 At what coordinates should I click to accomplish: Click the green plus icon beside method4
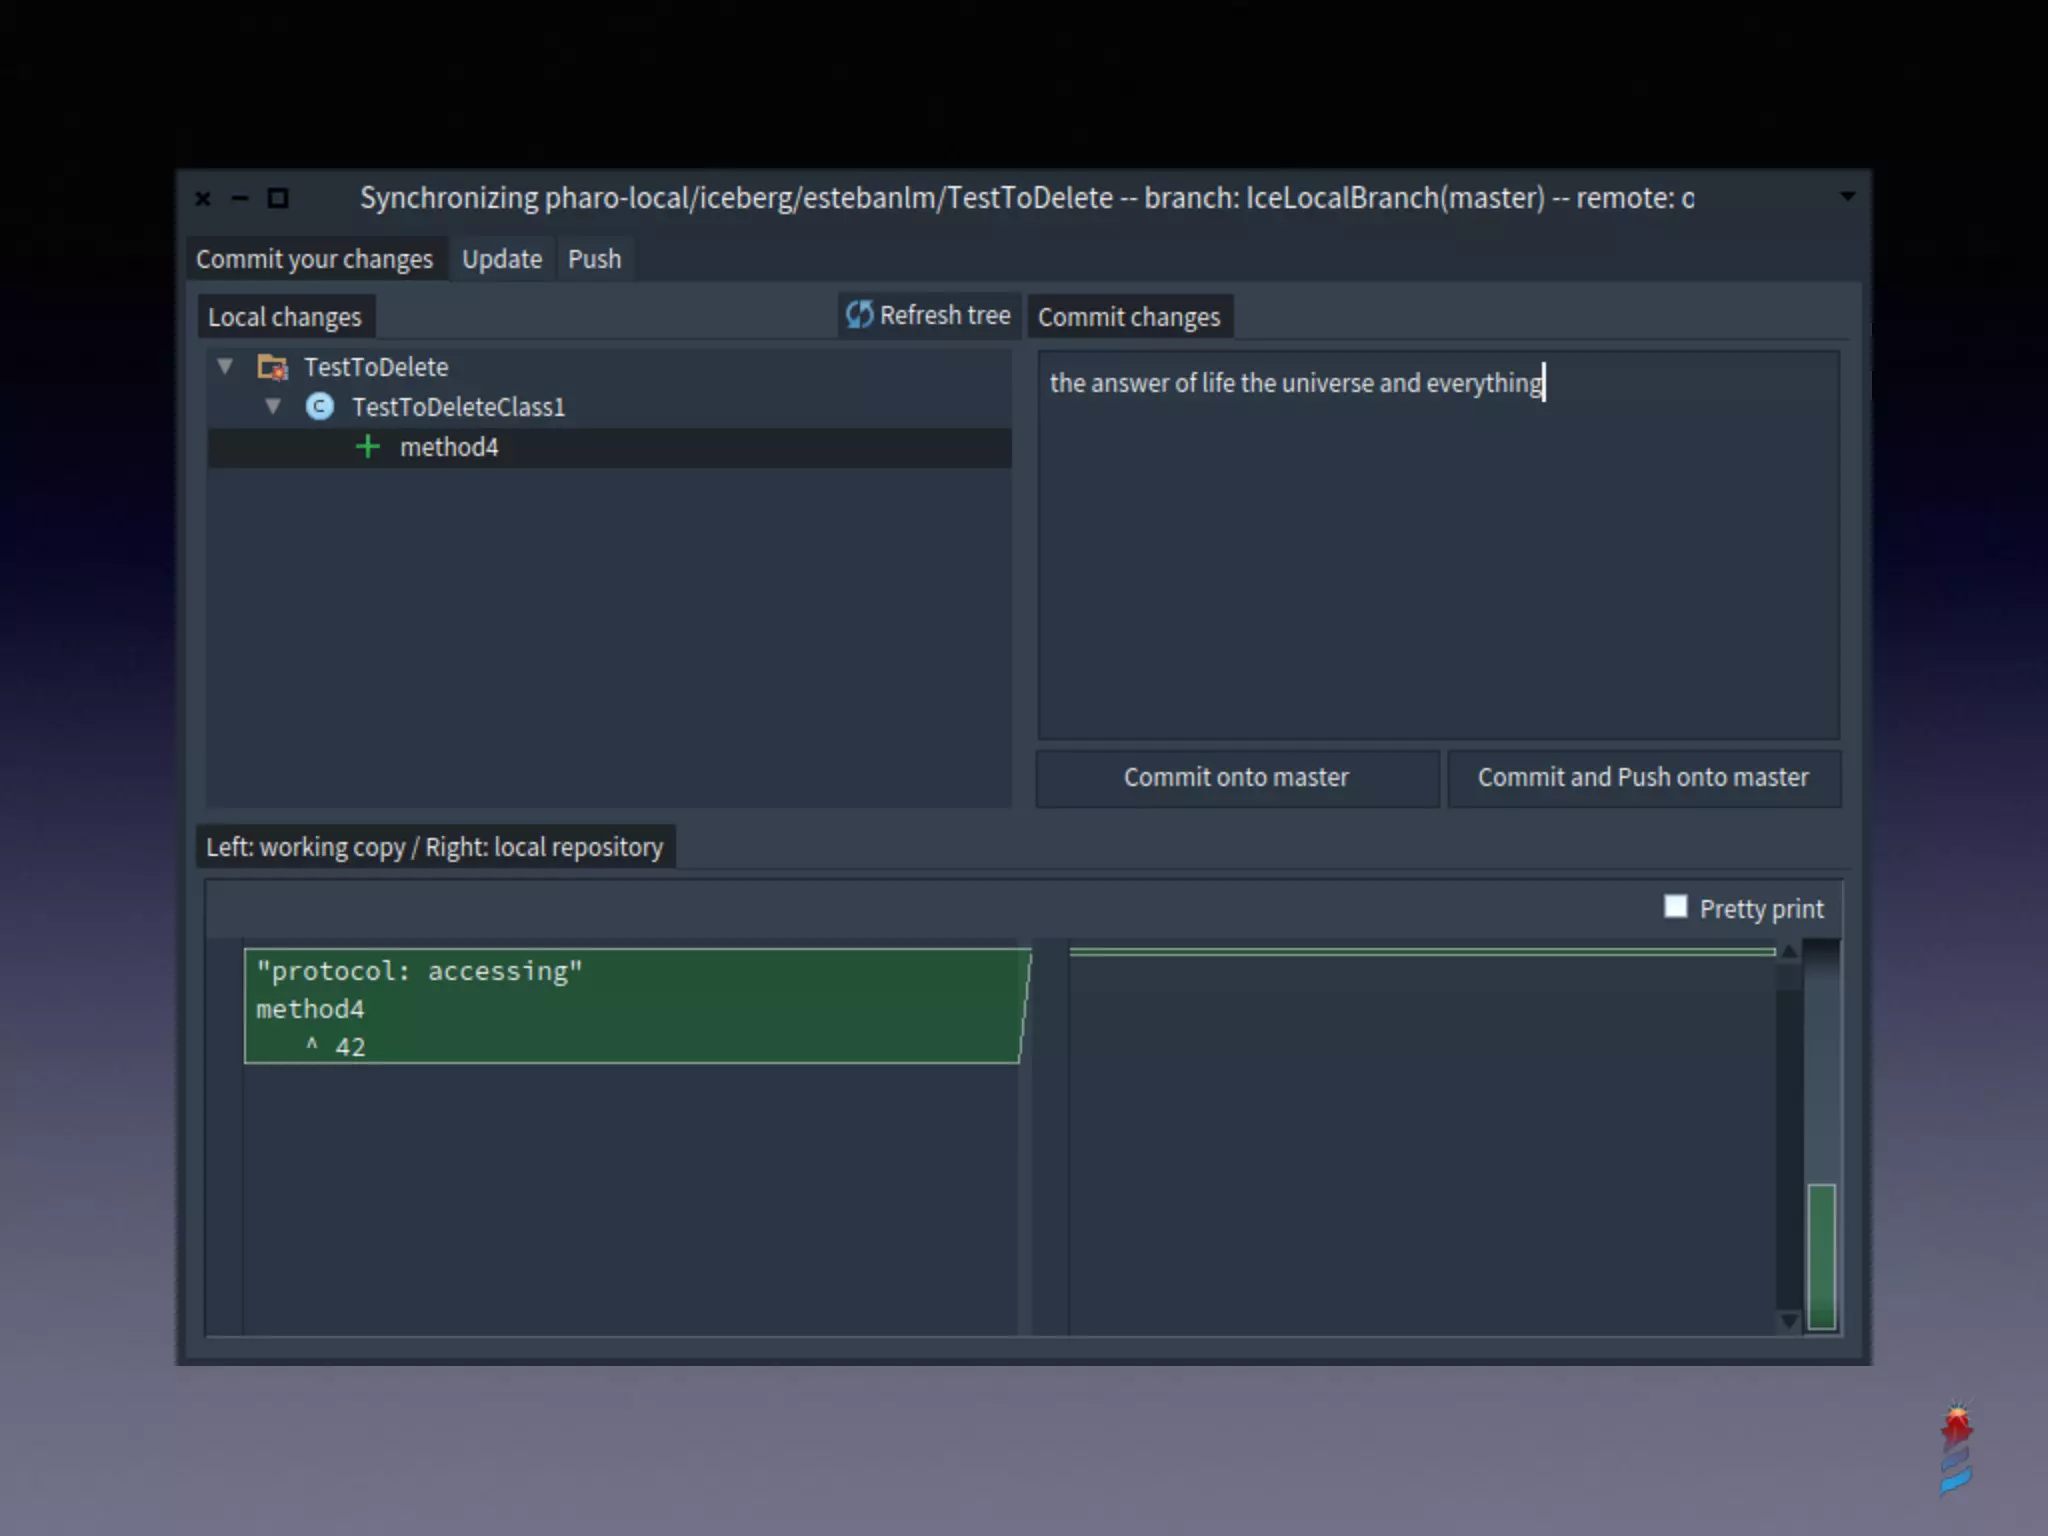(368, 447)
